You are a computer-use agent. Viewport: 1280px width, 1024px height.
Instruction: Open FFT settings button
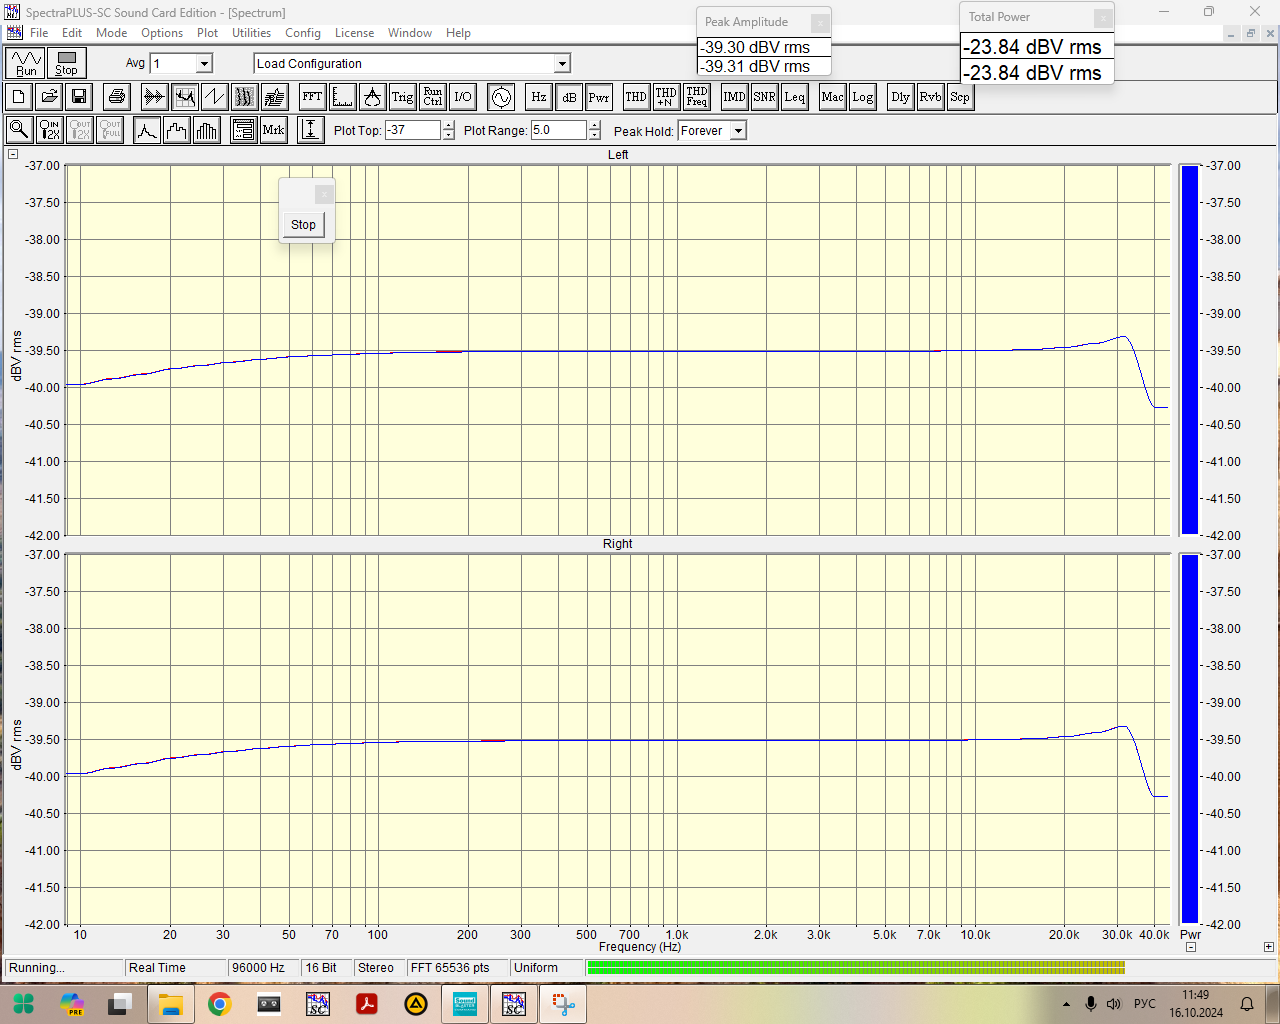tap(312, 97)
